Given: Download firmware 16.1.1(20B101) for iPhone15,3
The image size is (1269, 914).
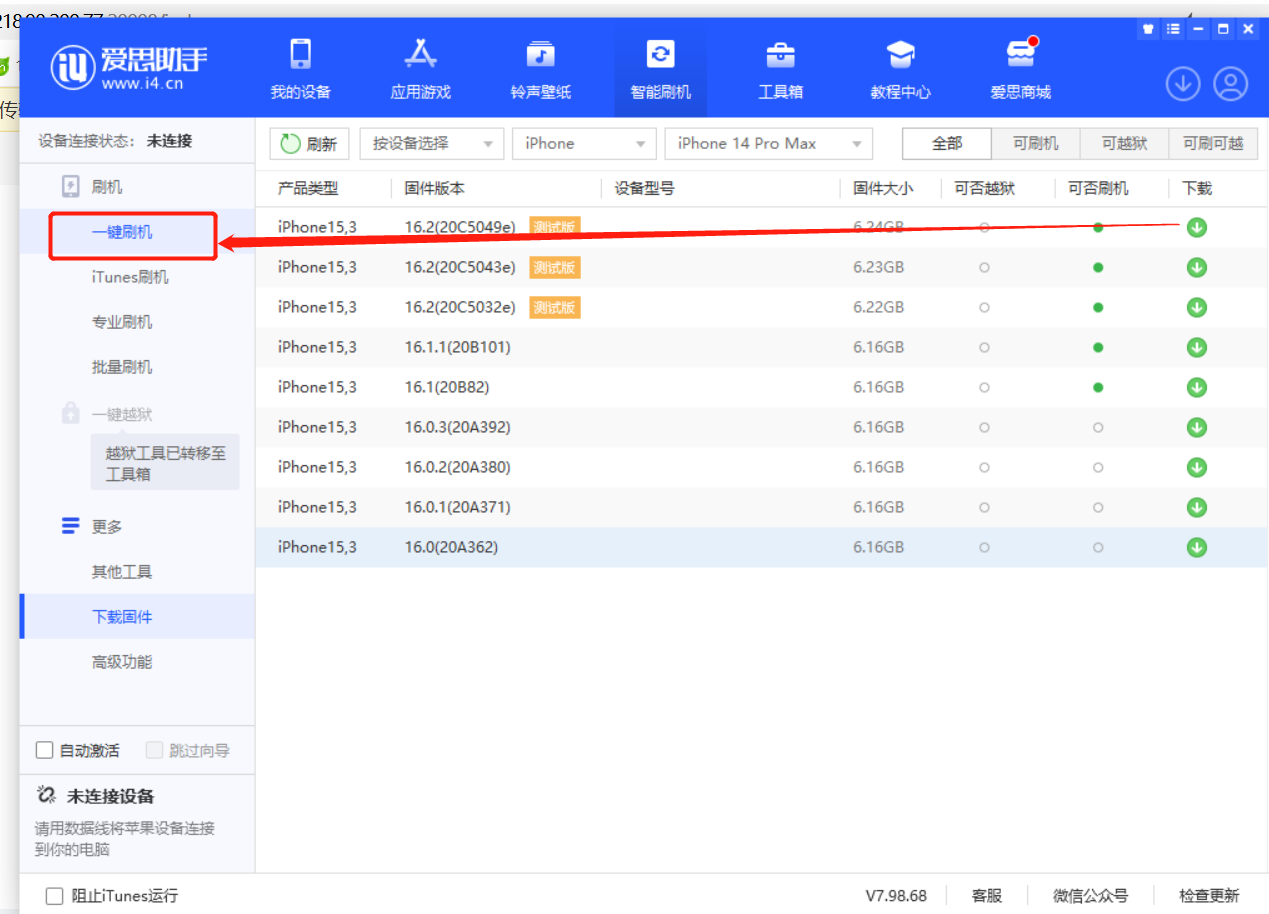Looking at the screenshot, I should [x=1196, y=347].
